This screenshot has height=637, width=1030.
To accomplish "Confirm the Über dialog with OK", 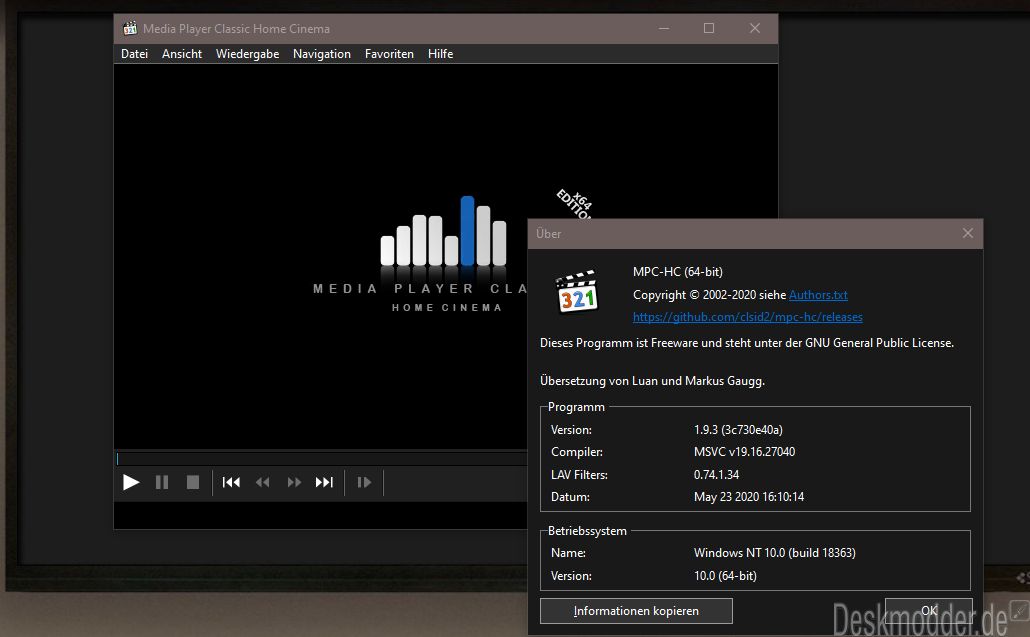I will [x=928, y=611].
